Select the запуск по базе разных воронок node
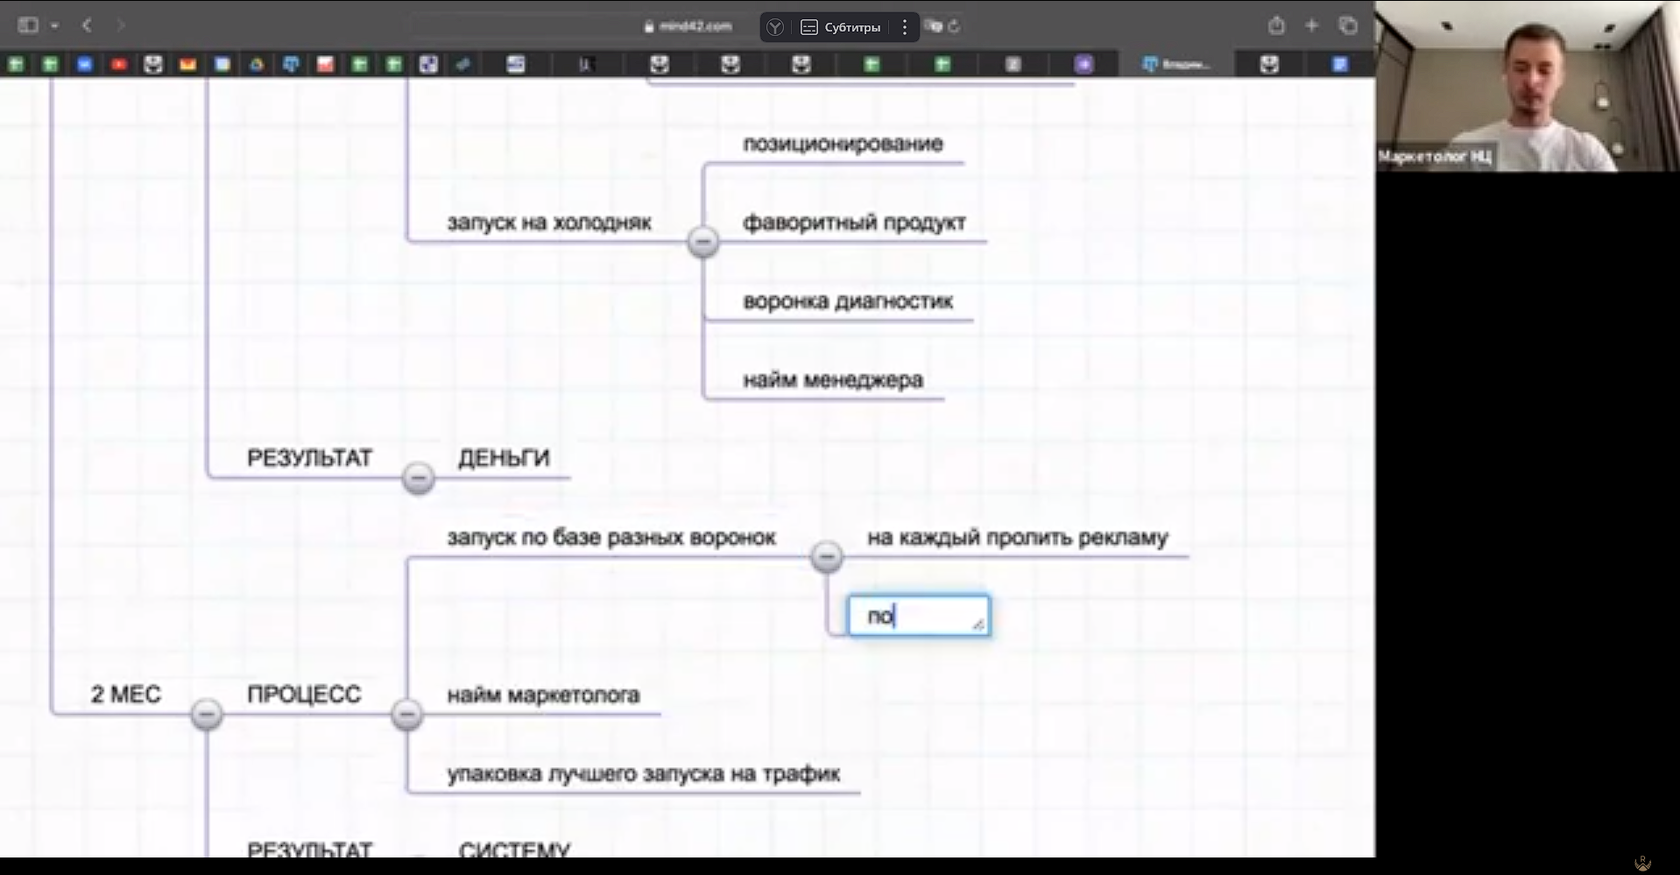The width and height of the screenshot is (1680, 875). 611,537
